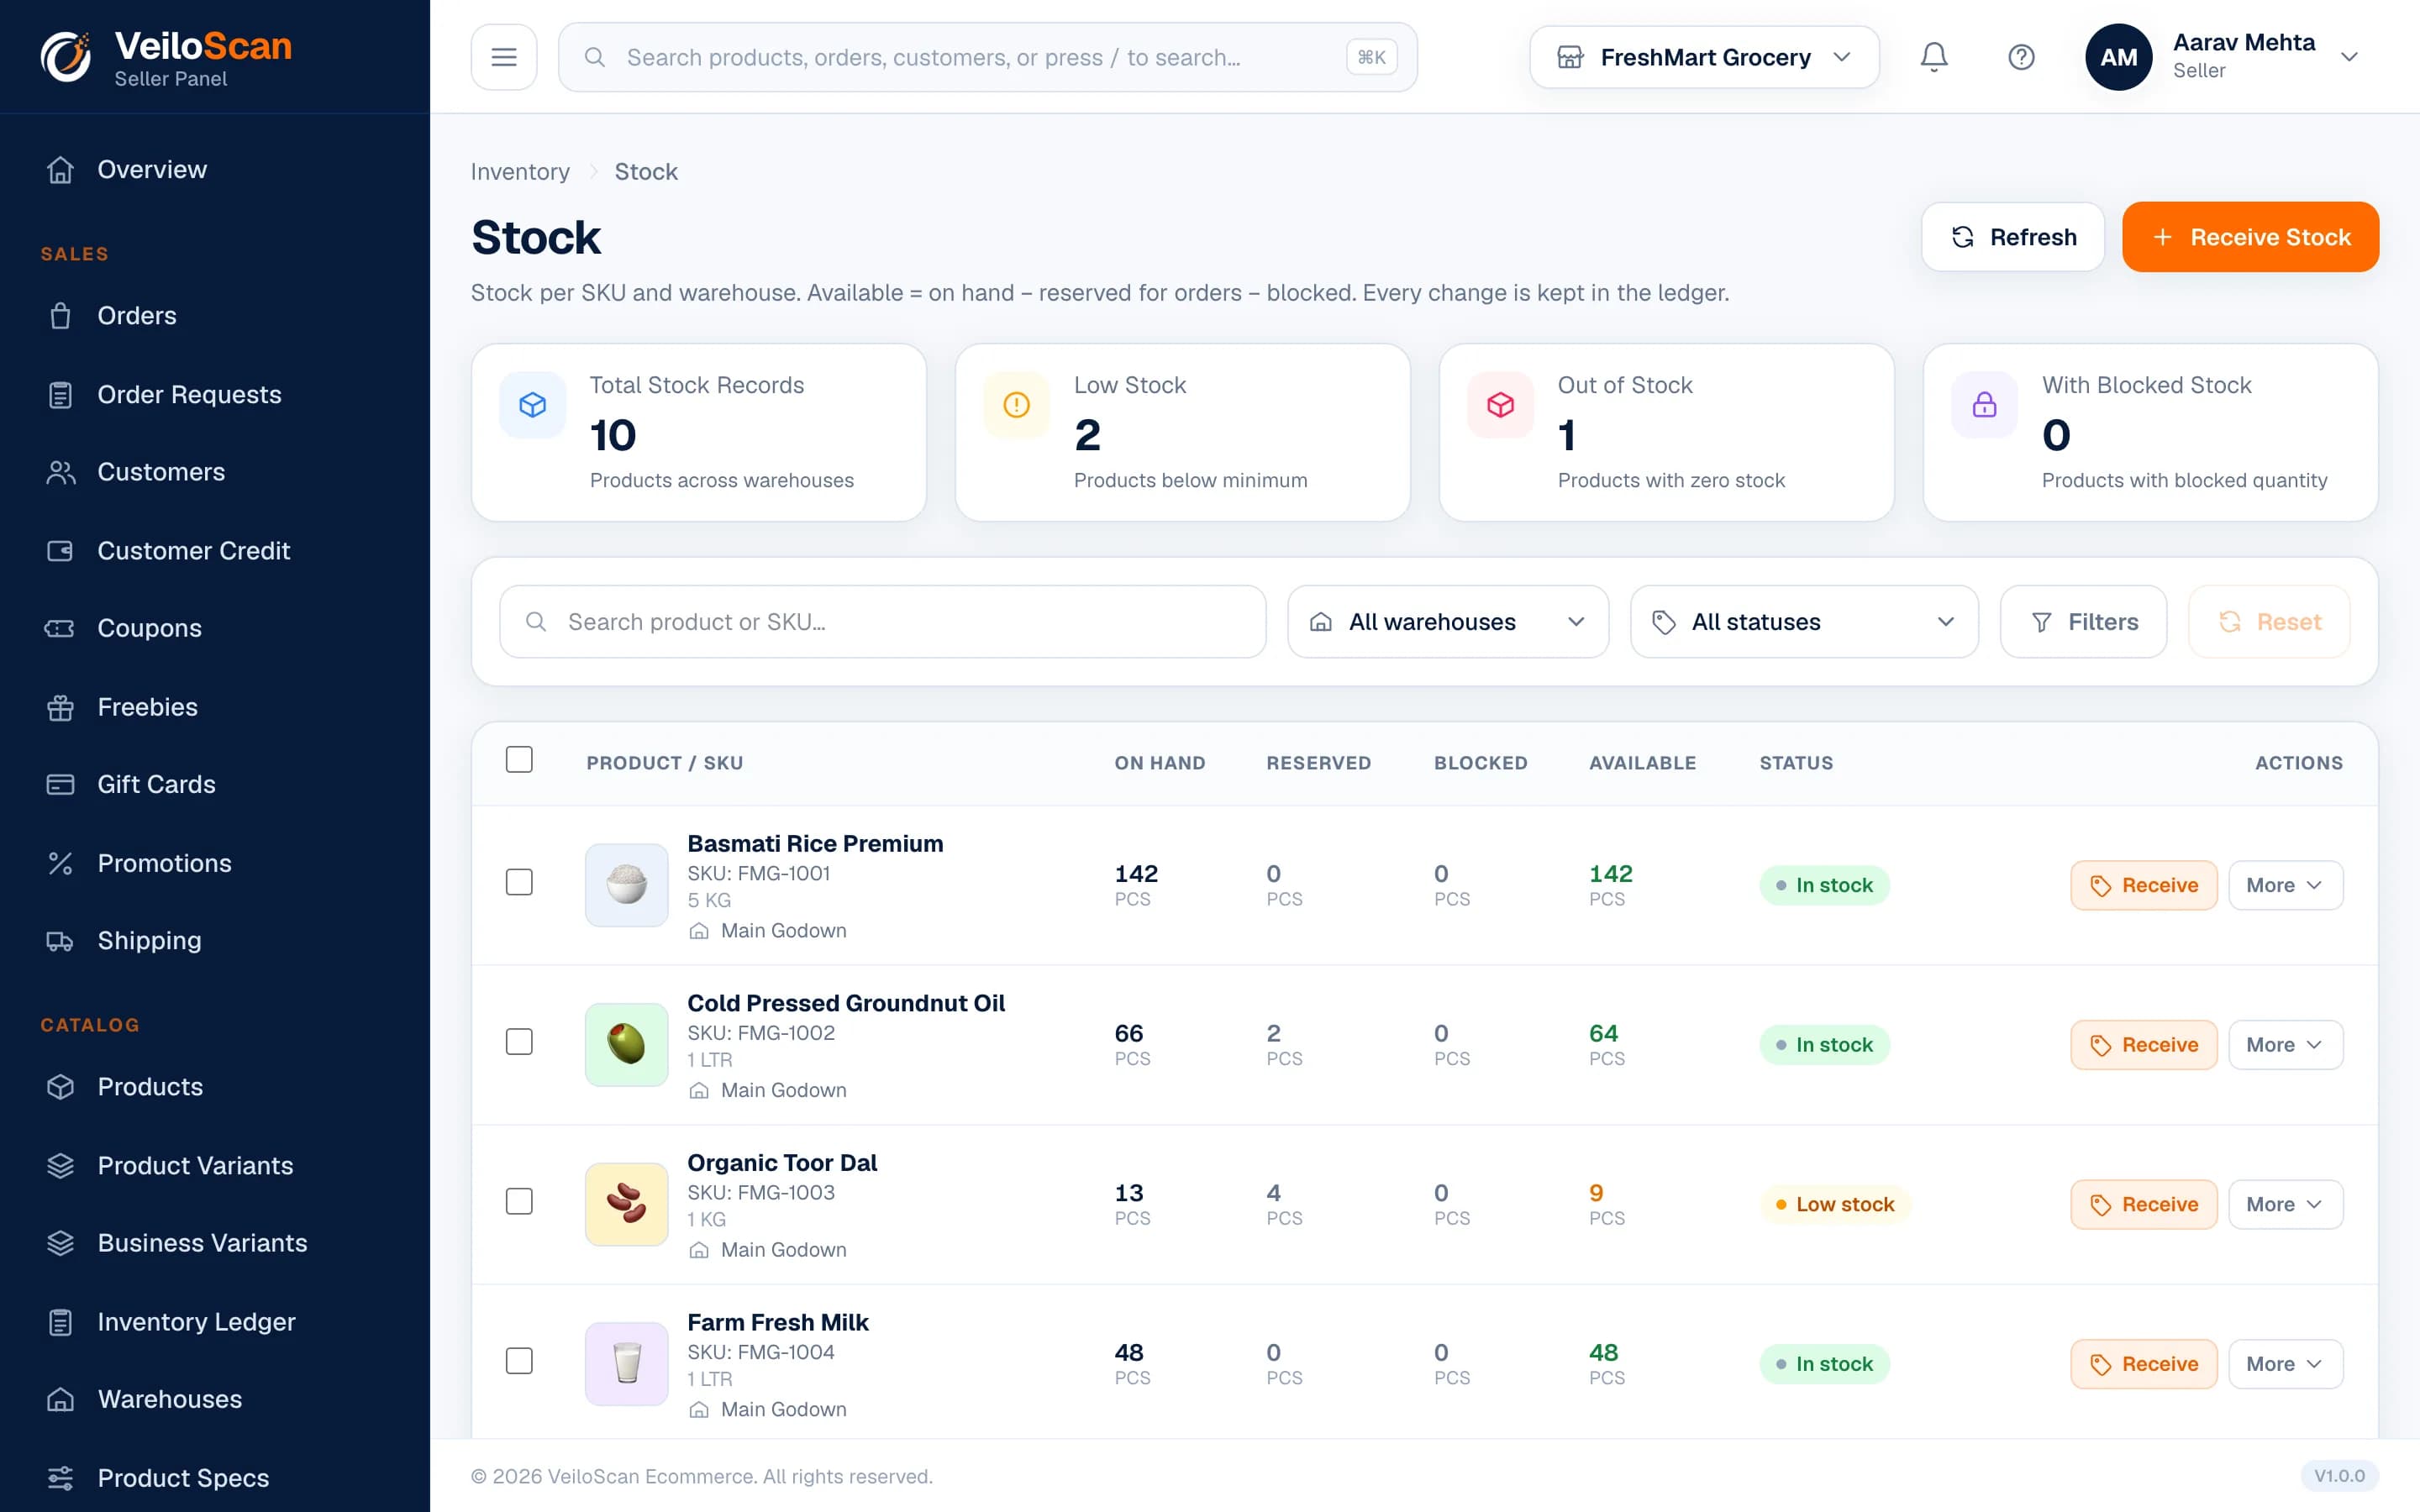Viewport: 2420px width, 1512px height.
Task: Receive stock for Cold Pressed Groundnut Oil
Action: (x=2144, y=1045)
